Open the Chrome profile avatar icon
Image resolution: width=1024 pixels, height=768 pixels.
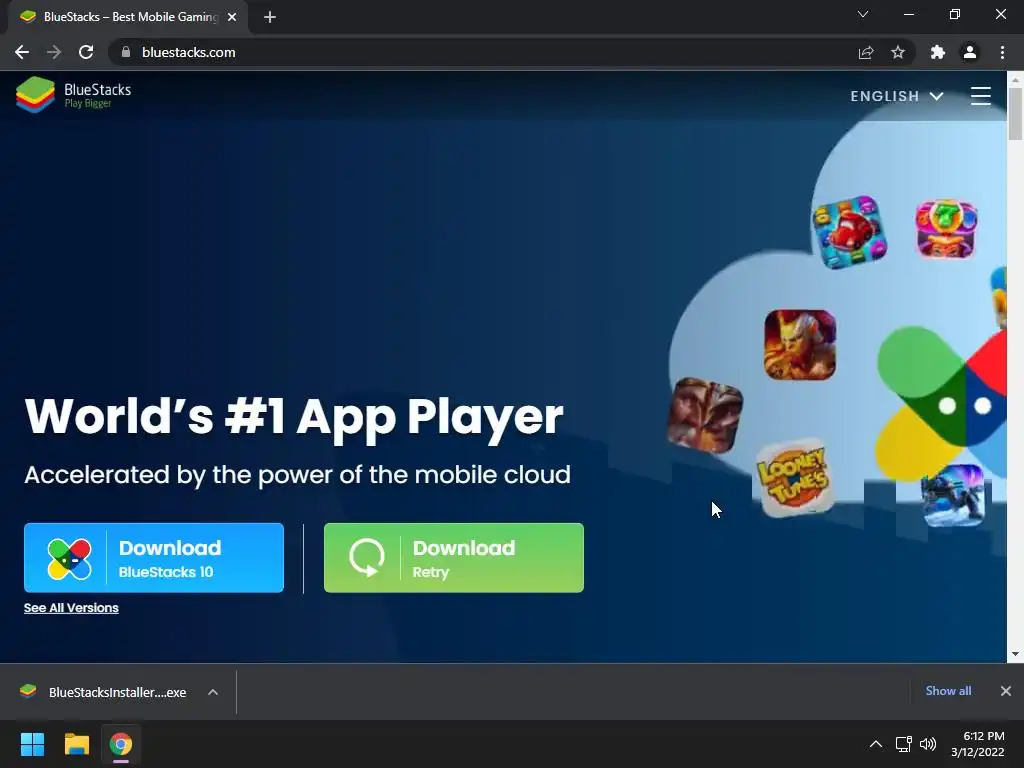pyautogui.click(x=970, y=52)
